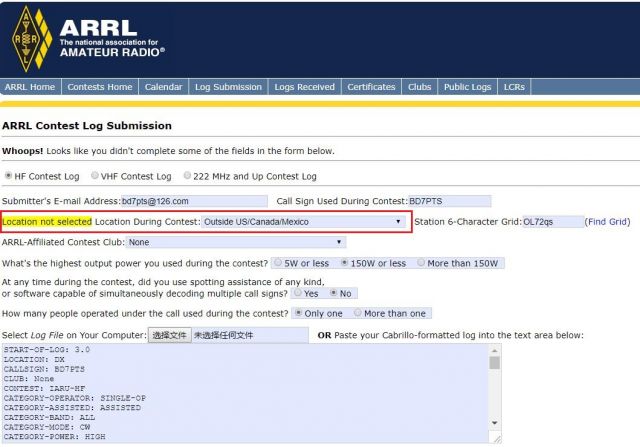Go to Contests Home
This screenshot has height=447, width=640.
[100, 87]
